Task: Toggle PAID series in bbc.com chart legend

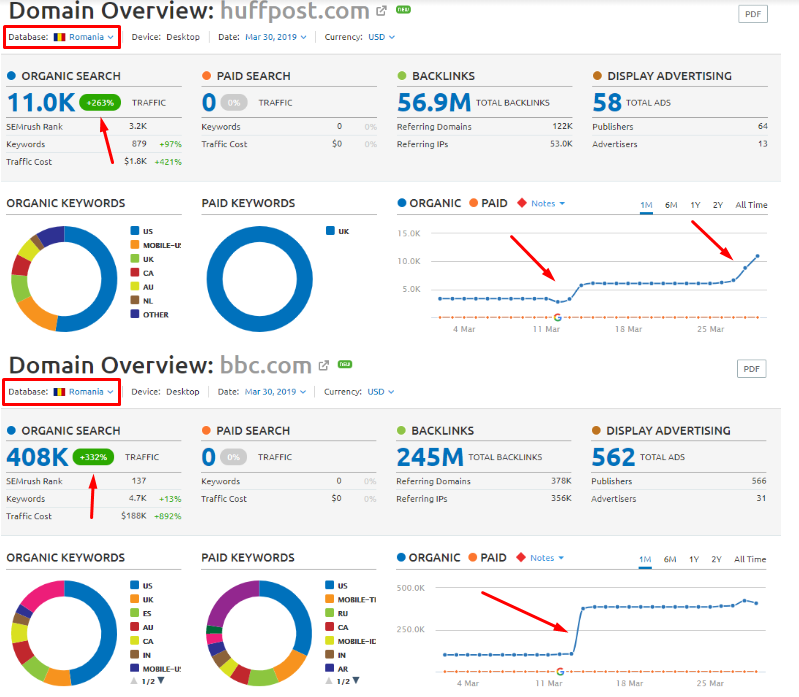Action: (487, 558)
